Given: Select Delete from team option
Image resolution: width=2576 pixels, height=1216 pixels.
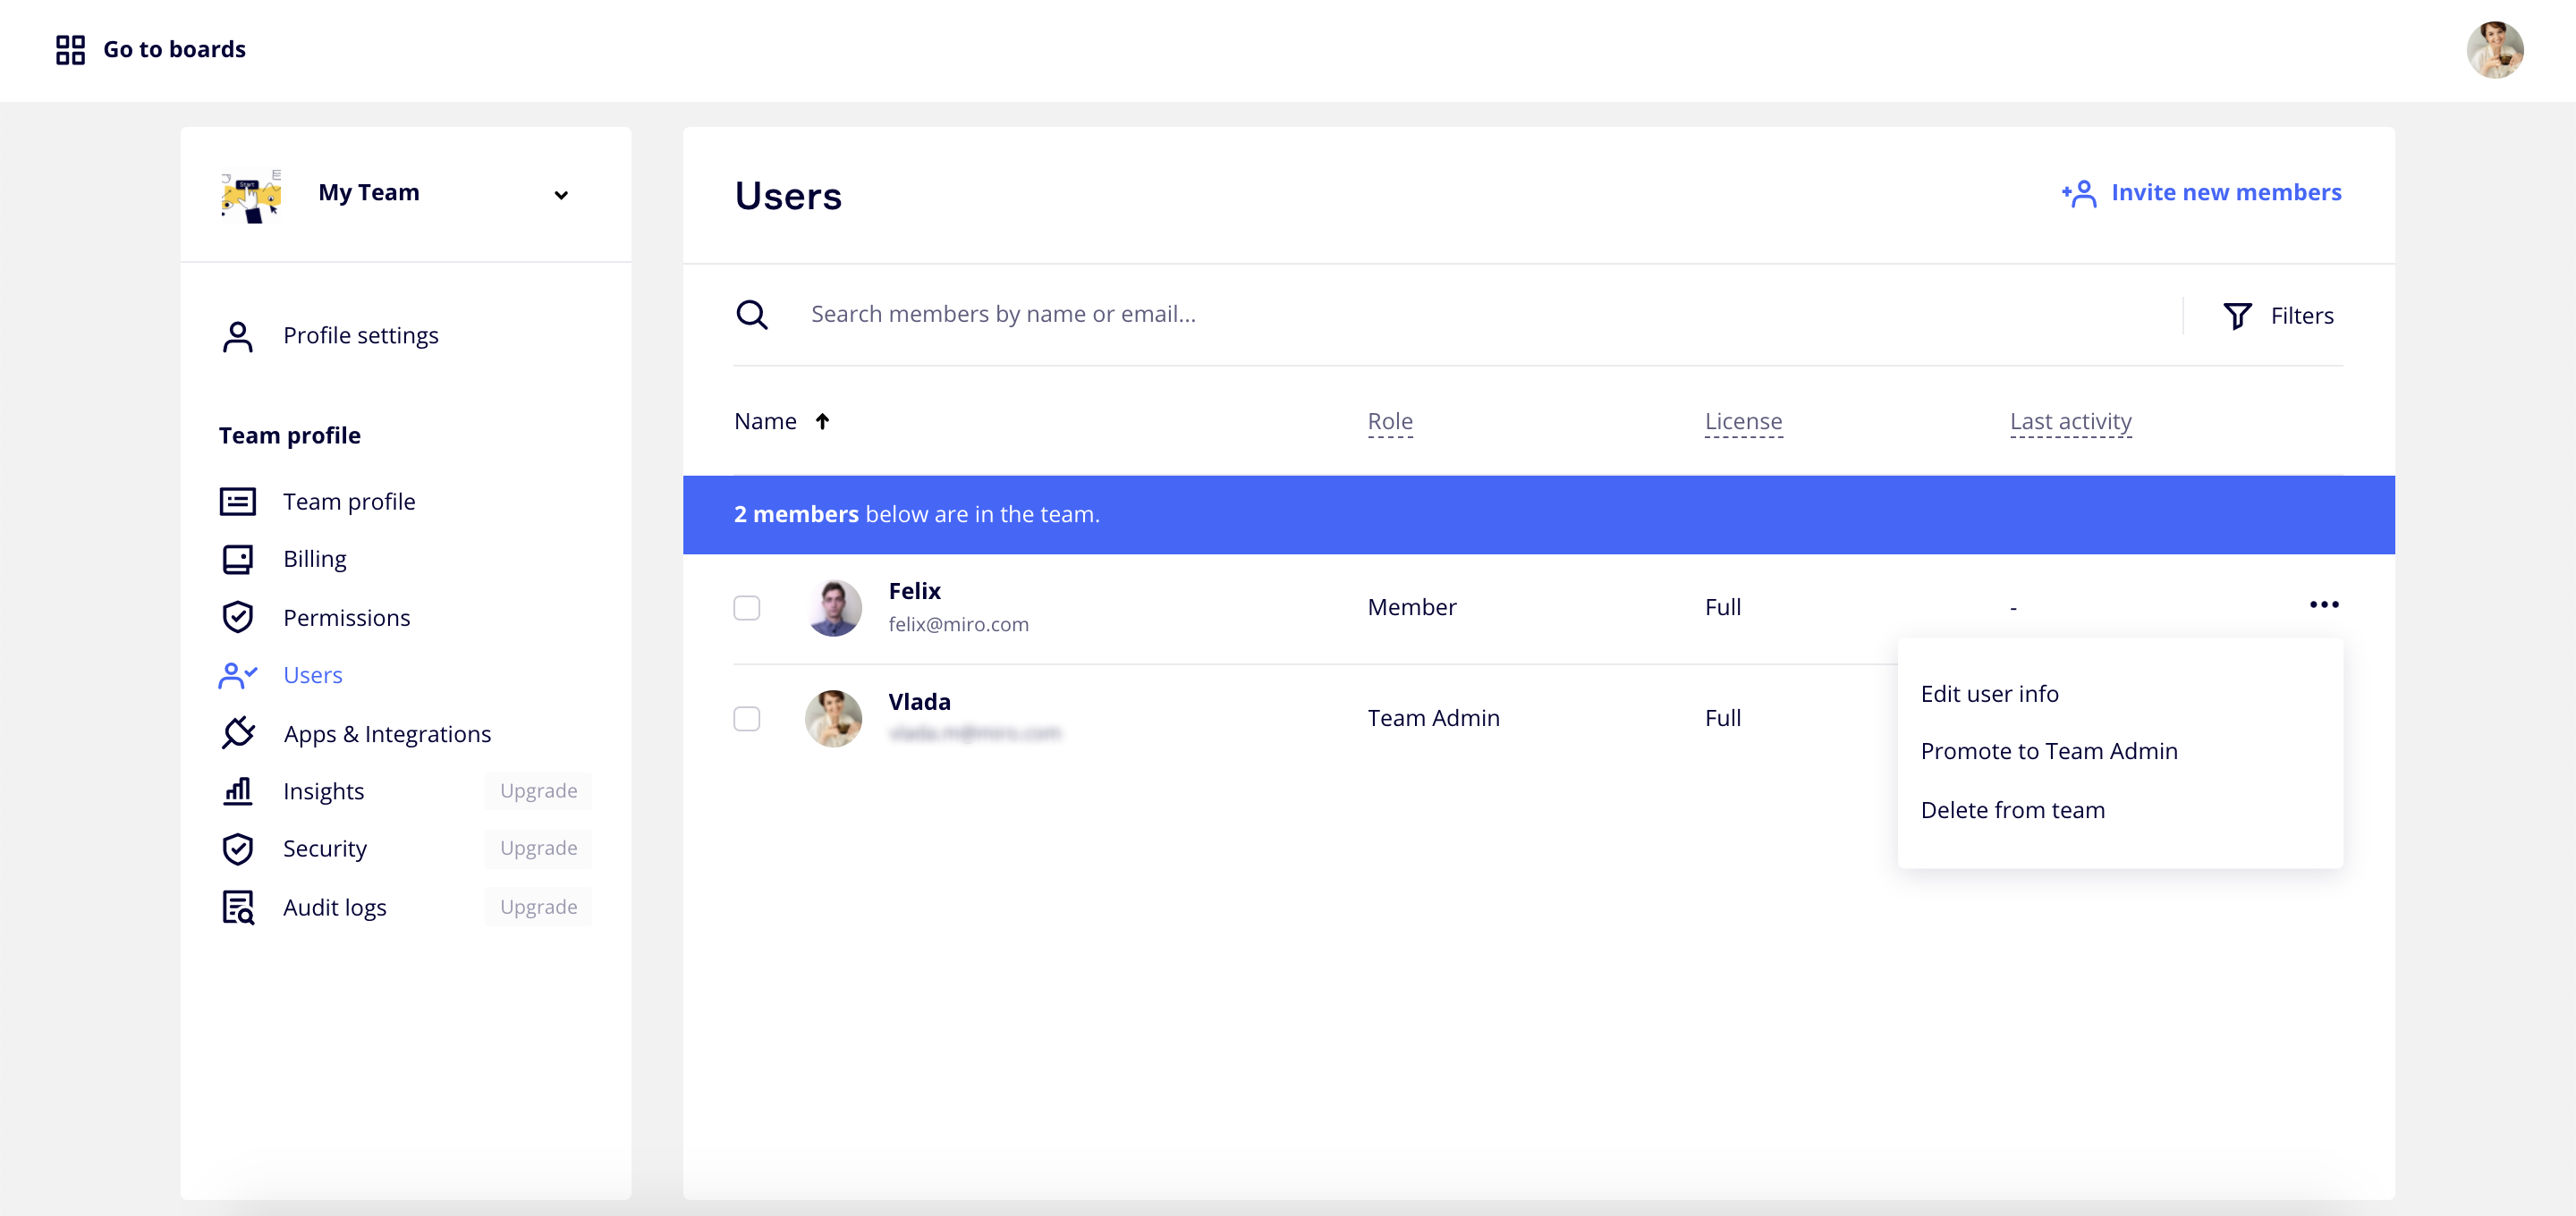Looking at the screenshot, I should [x=2012, y=810].
